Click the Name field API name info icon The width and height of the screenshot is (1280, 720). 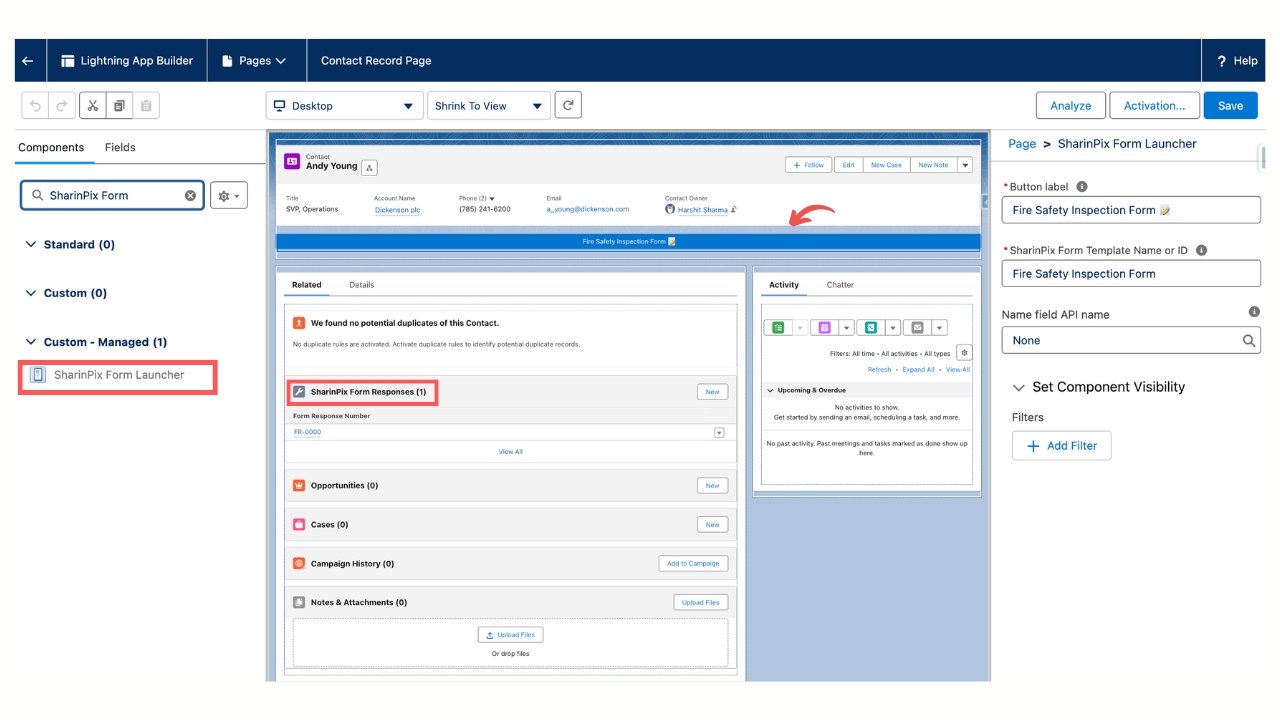tap(1254, 312)
